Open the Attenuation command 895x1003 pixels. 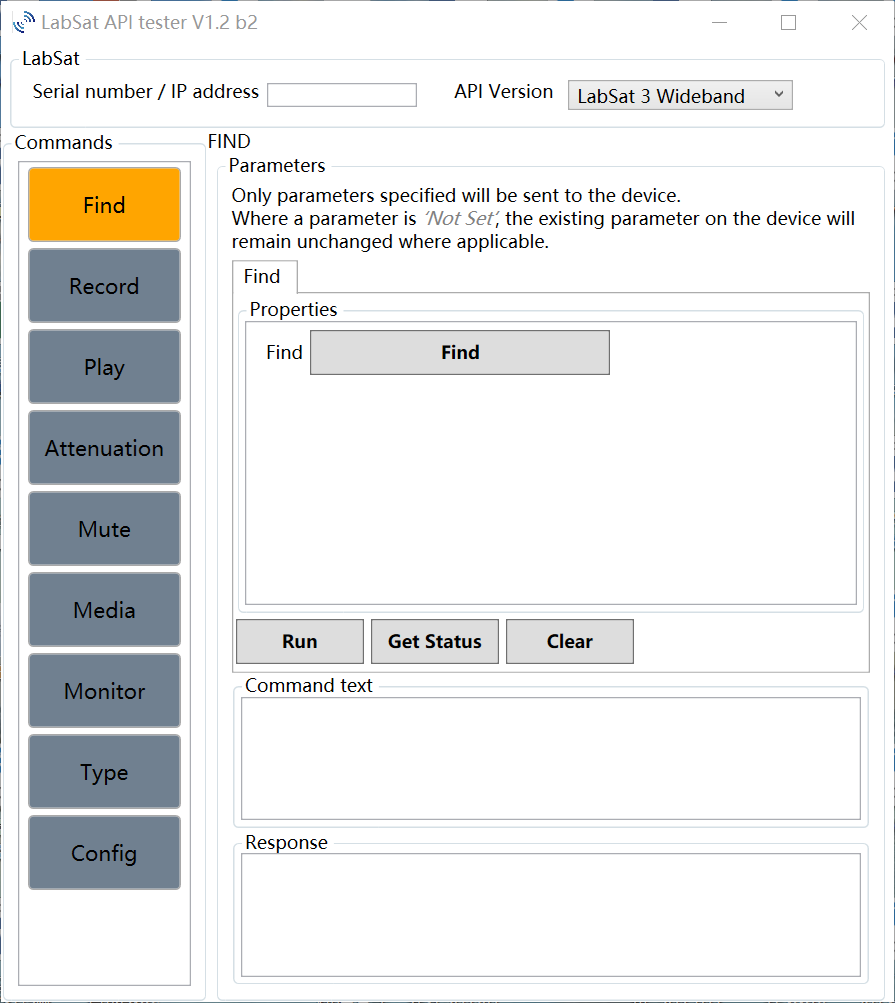click(x=104, y=448)
